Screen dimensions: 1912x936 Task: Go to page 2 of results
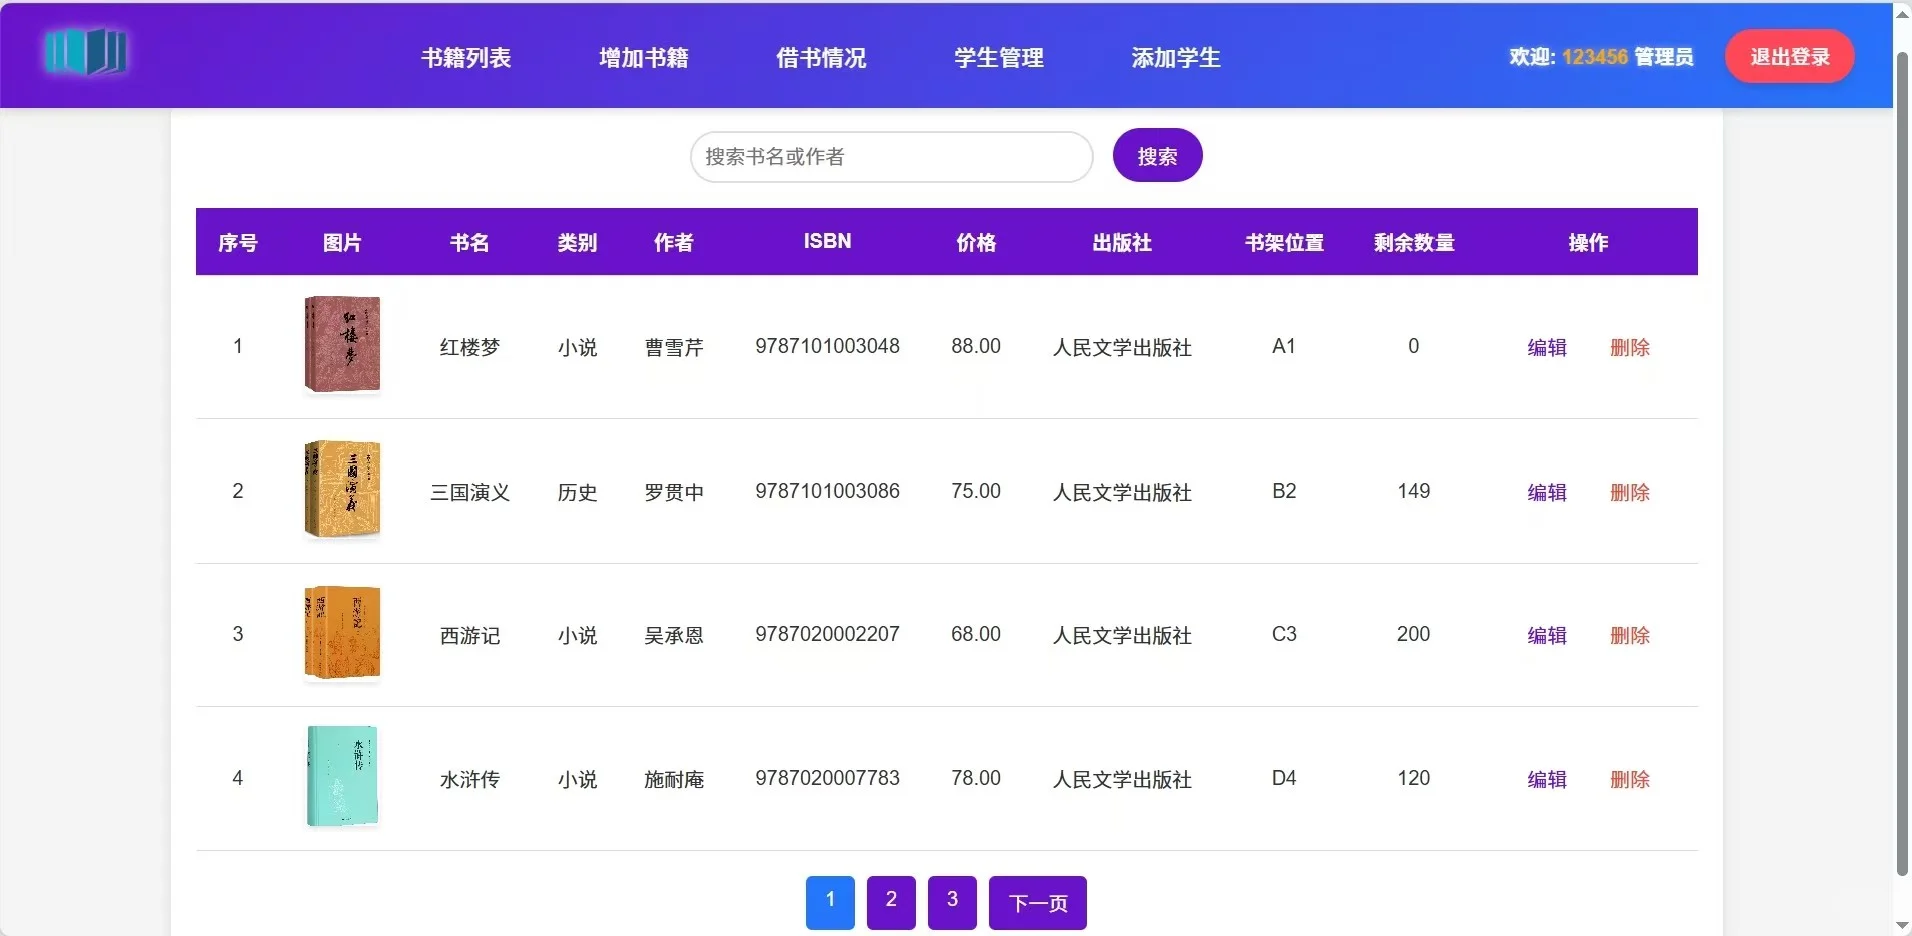(x=890, y=901)
